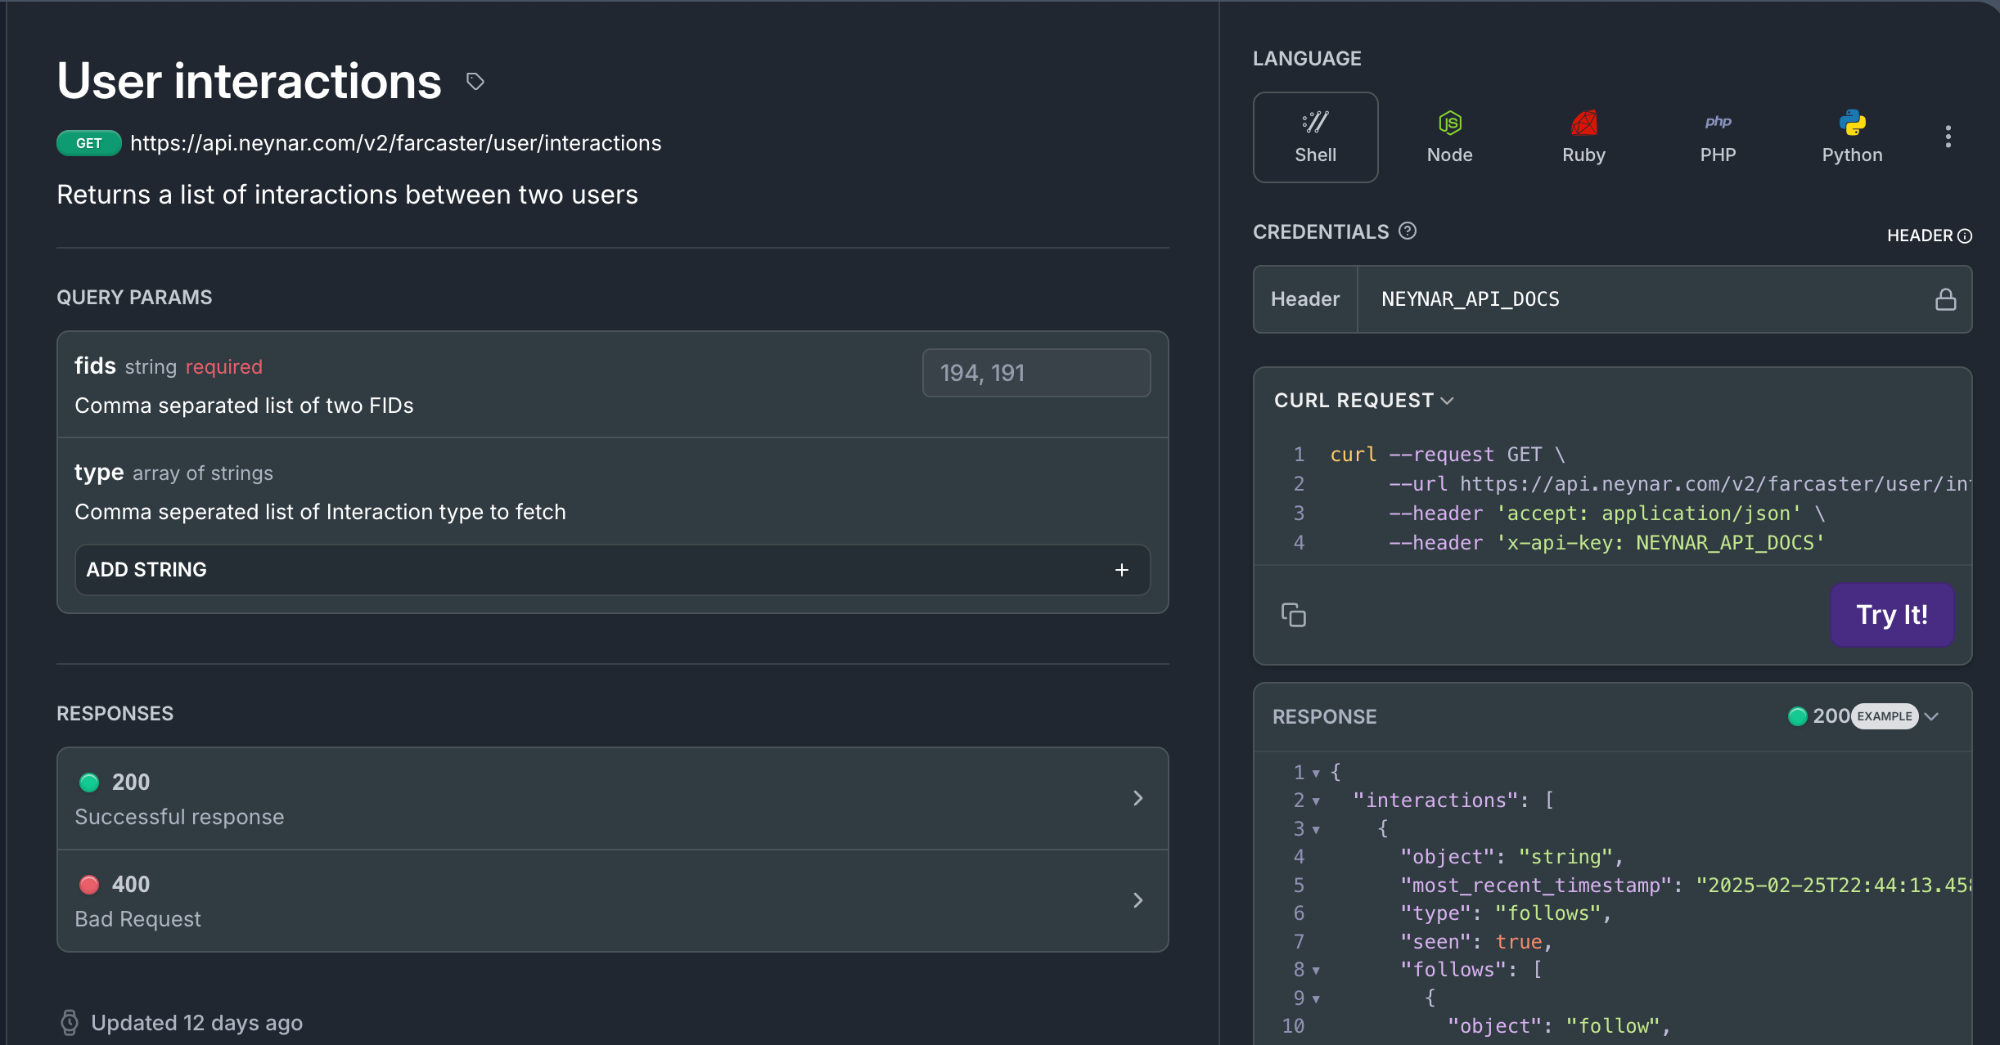The height and width of the screenshot is (1045, 2000).
Task: Click the lock icon in credentials header field
Action: pyautogui.click(x=1945, y=300)
